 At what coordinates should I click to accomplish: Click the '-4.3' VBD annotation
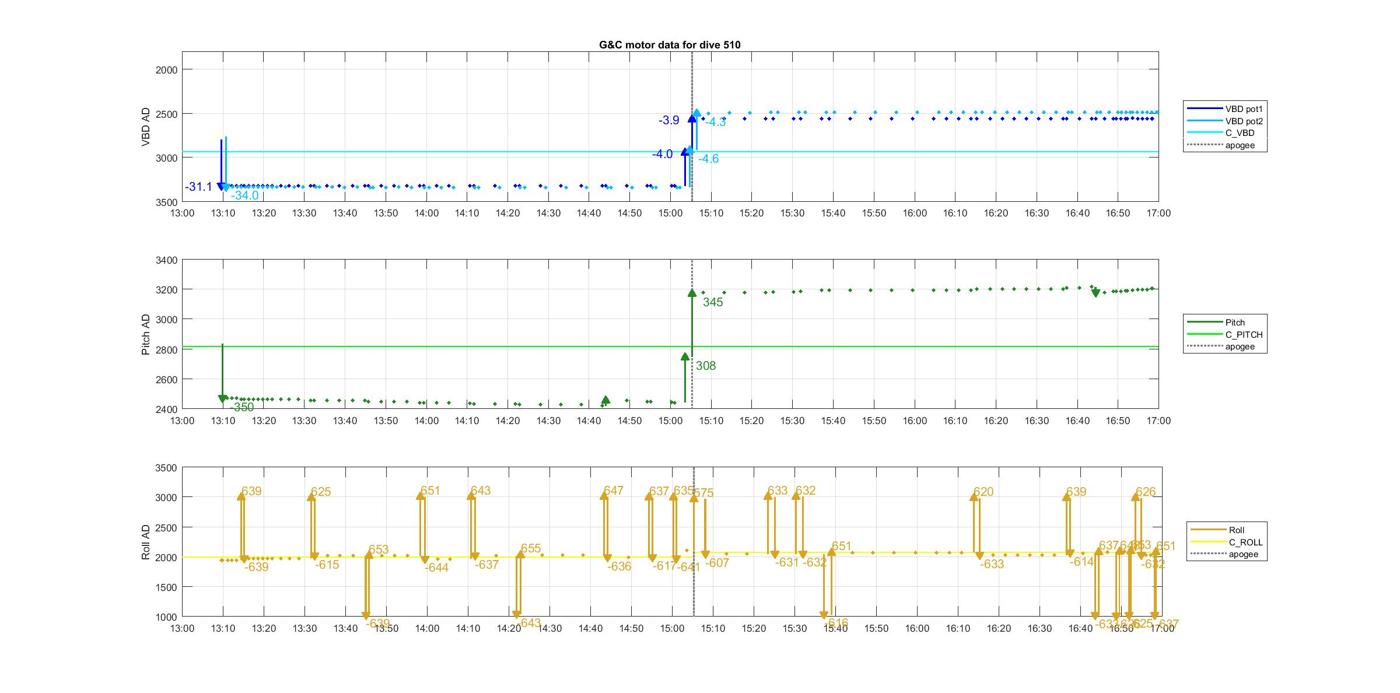pos(716,122)
